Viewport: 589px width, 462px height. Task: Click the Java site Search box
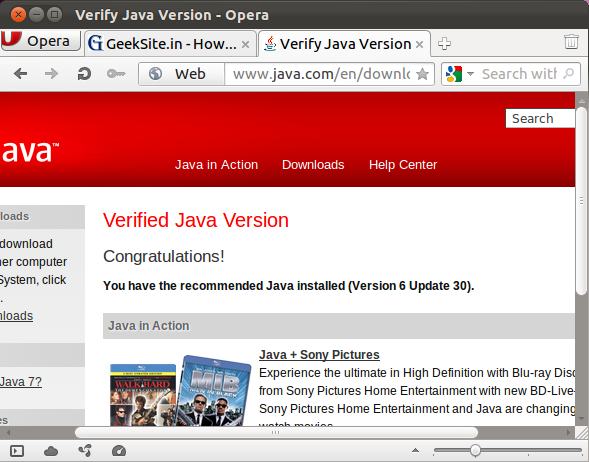pyautogui.click(x=540, y=118)
